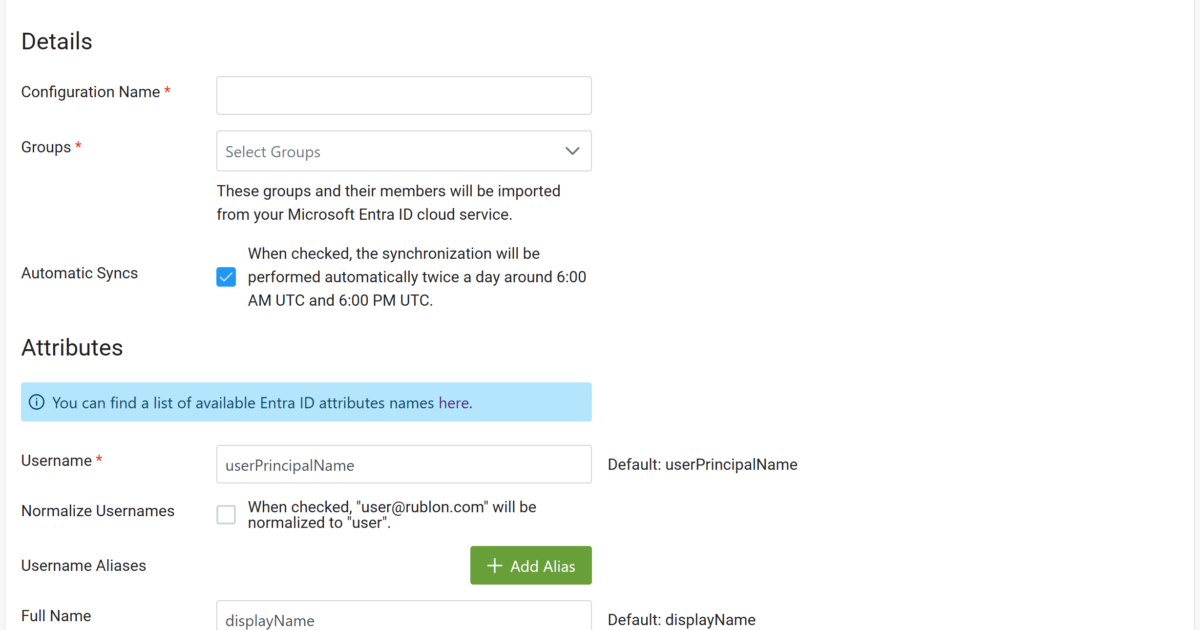Open the Entra ID attributes 'here' link
Screen dimensions: 1200x630
point(454,403)
